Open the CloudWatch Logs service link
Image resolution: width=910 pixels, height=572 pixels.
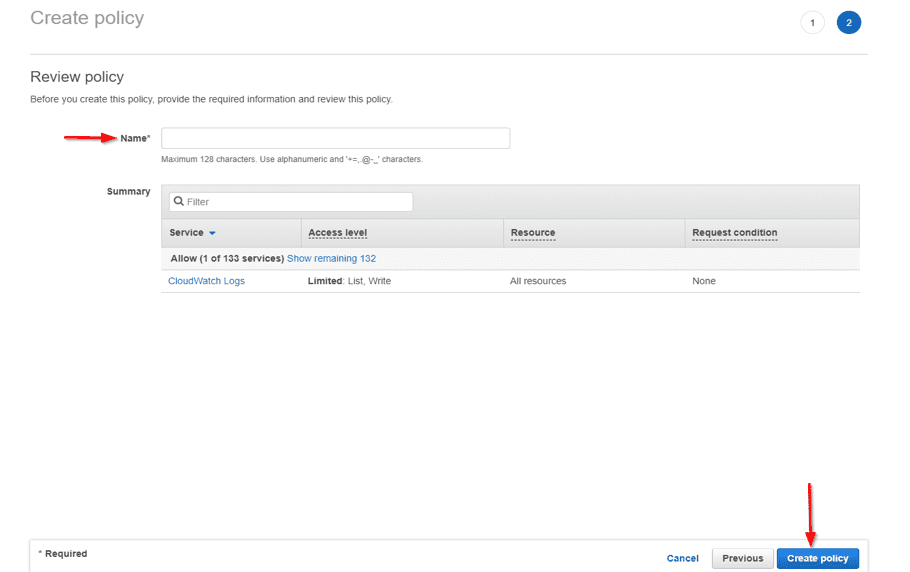(x=206, y=281)
